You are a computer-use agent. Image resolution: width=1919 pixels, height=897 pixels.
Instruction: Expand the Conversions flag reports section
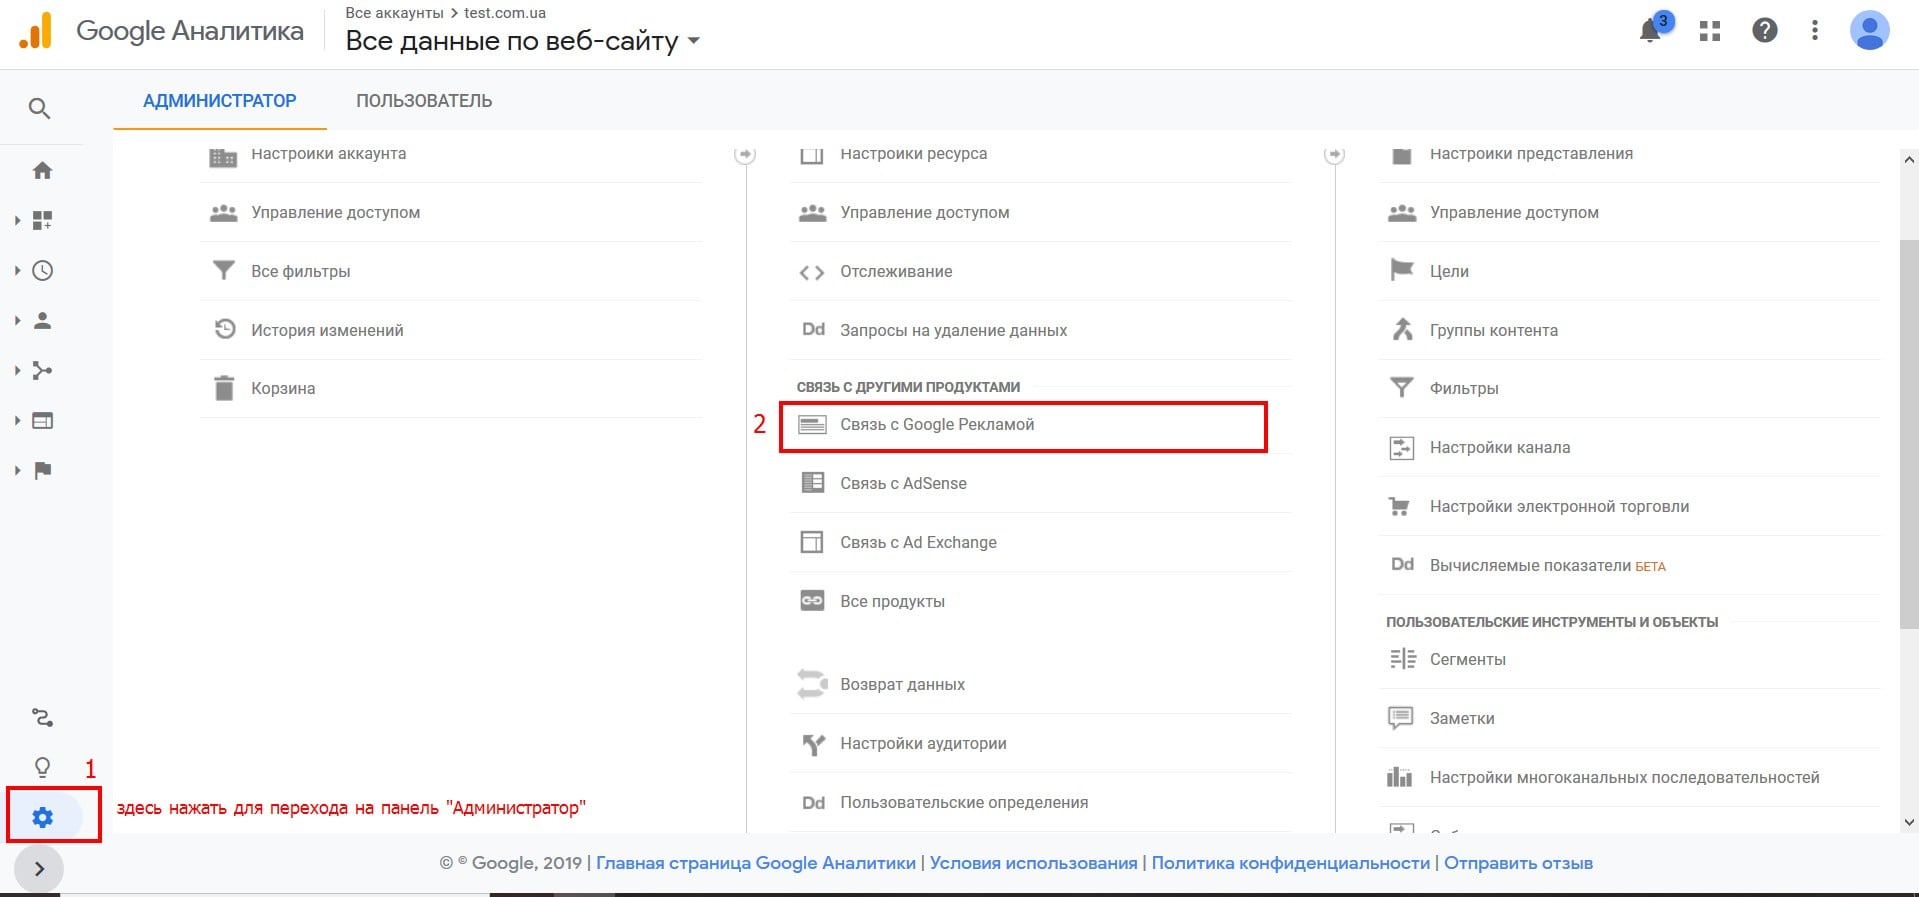(x=41, y=471)
